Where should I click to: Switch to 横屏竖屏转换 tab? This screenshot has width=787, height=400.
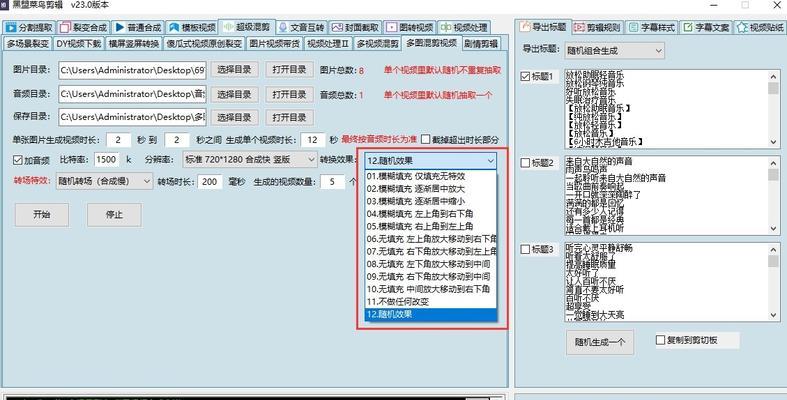point(134,44)
